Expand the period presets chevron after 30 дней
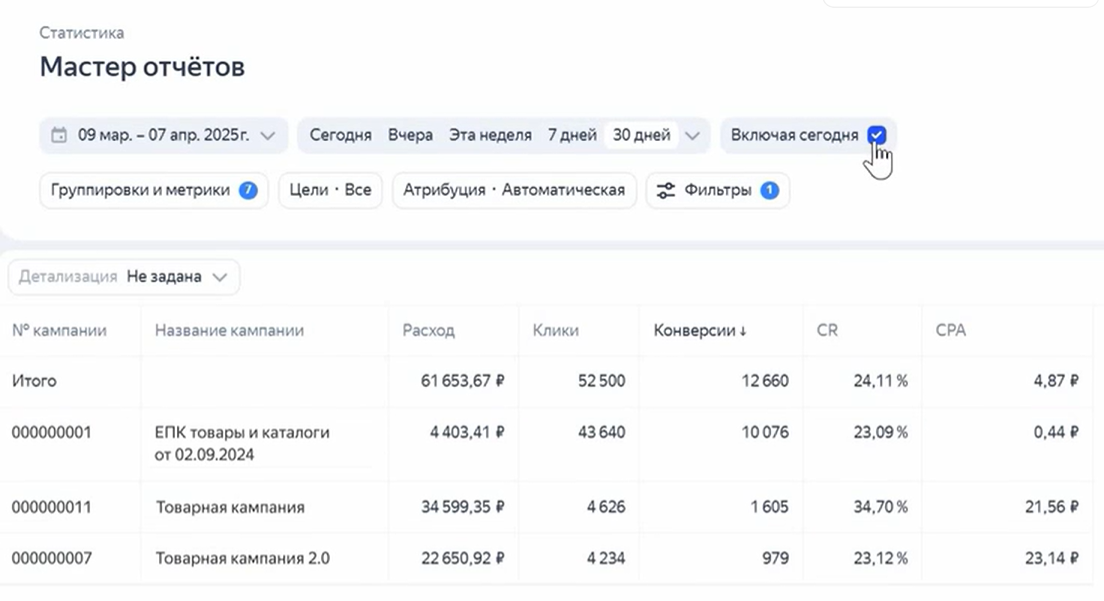Screen dimensions: 1104x601 pos(694,135)
